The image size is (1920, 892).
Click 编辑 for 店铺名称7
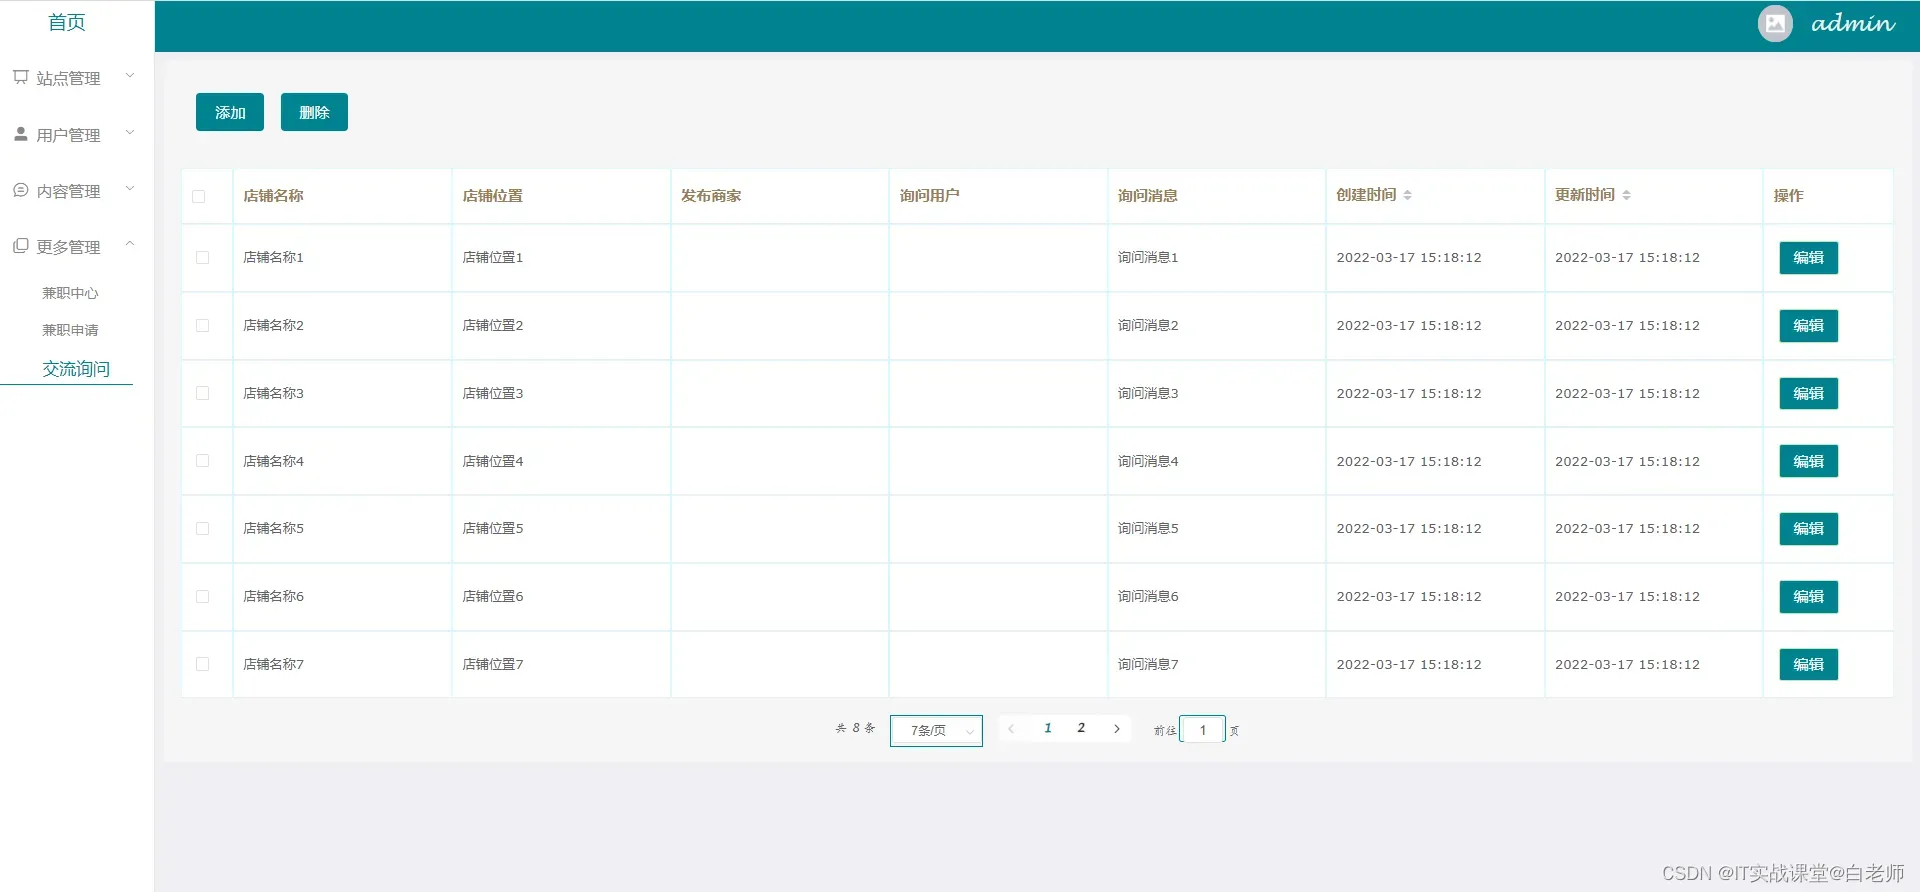(1808, 664)
